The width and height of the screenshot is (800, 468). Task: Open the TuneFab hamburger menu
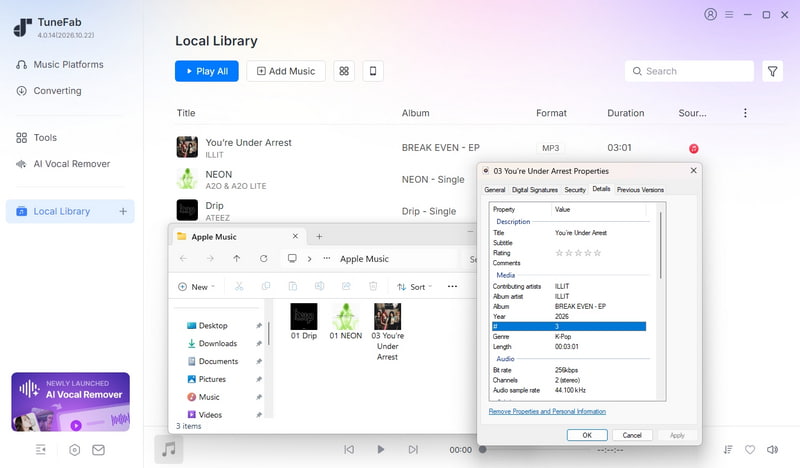pyautogui.click(x=729, y=15)
